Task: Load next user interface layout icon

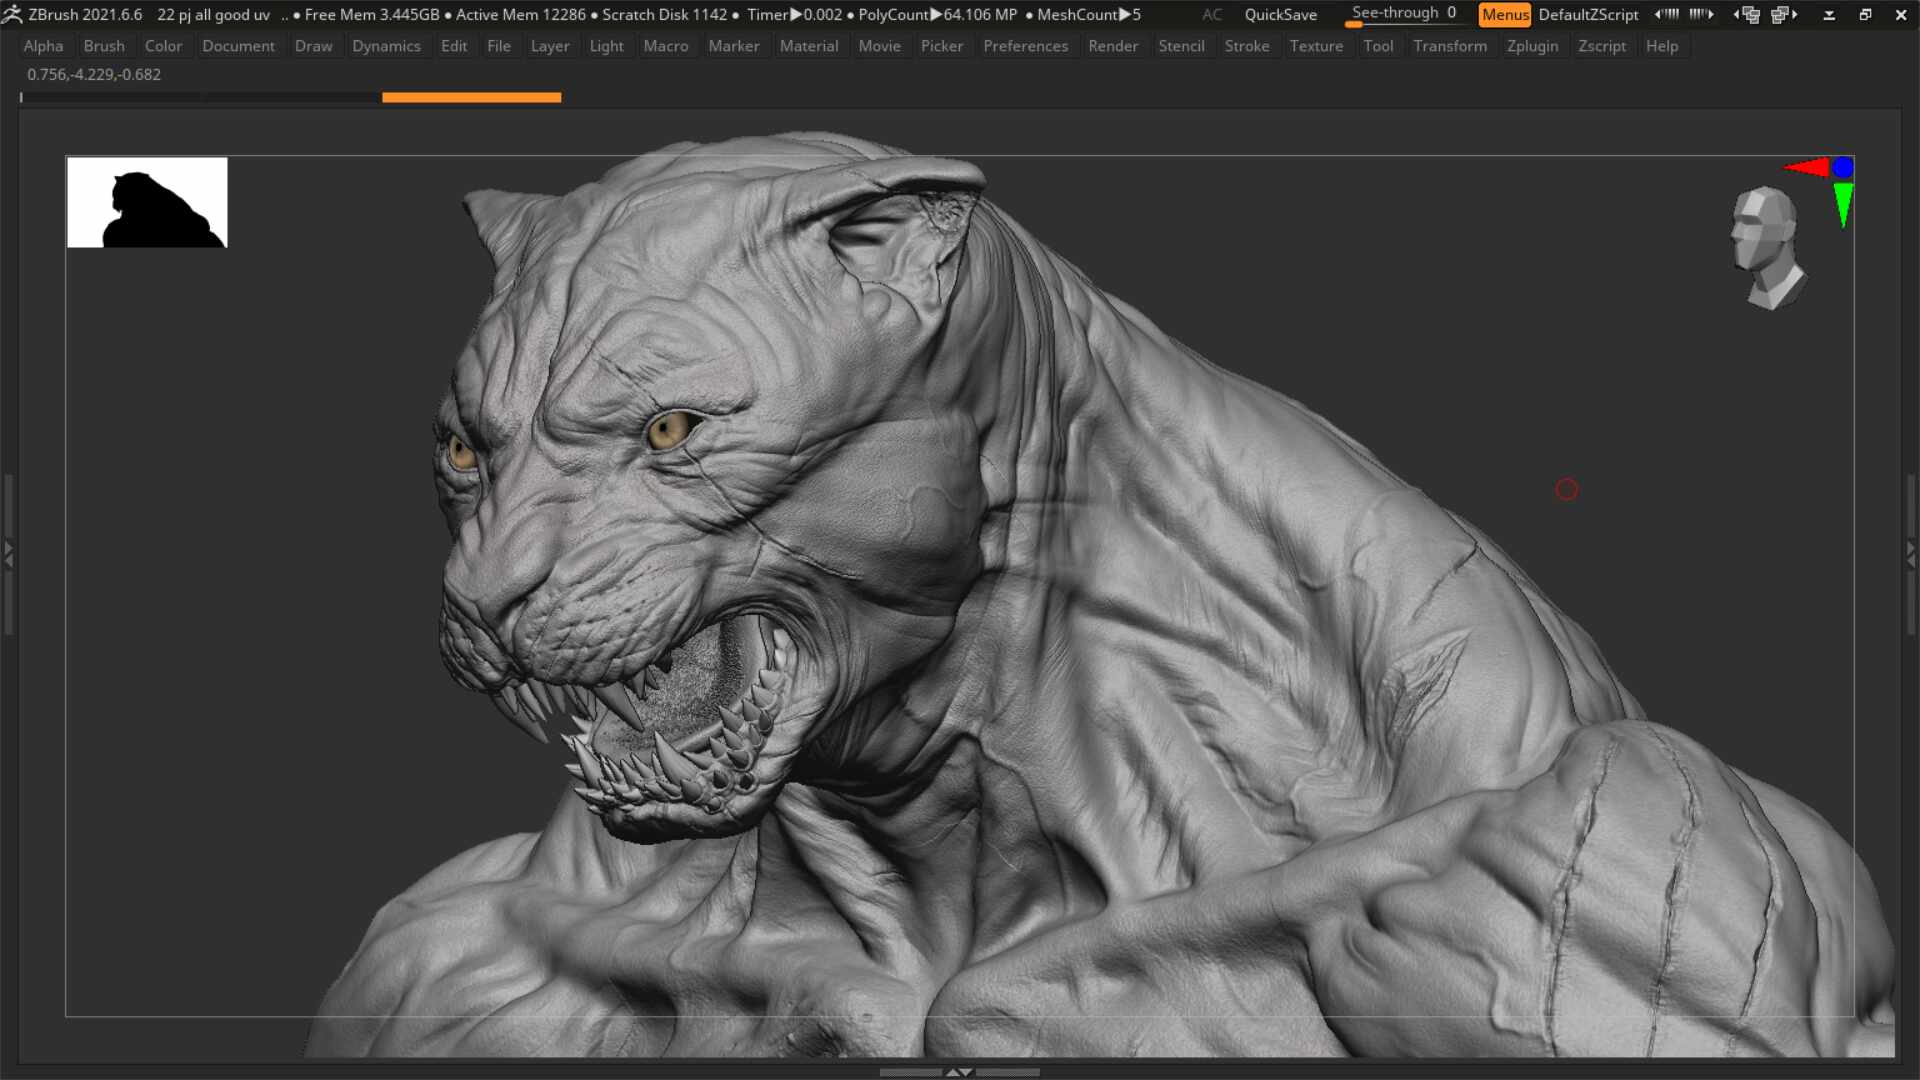Action: 1784,14
